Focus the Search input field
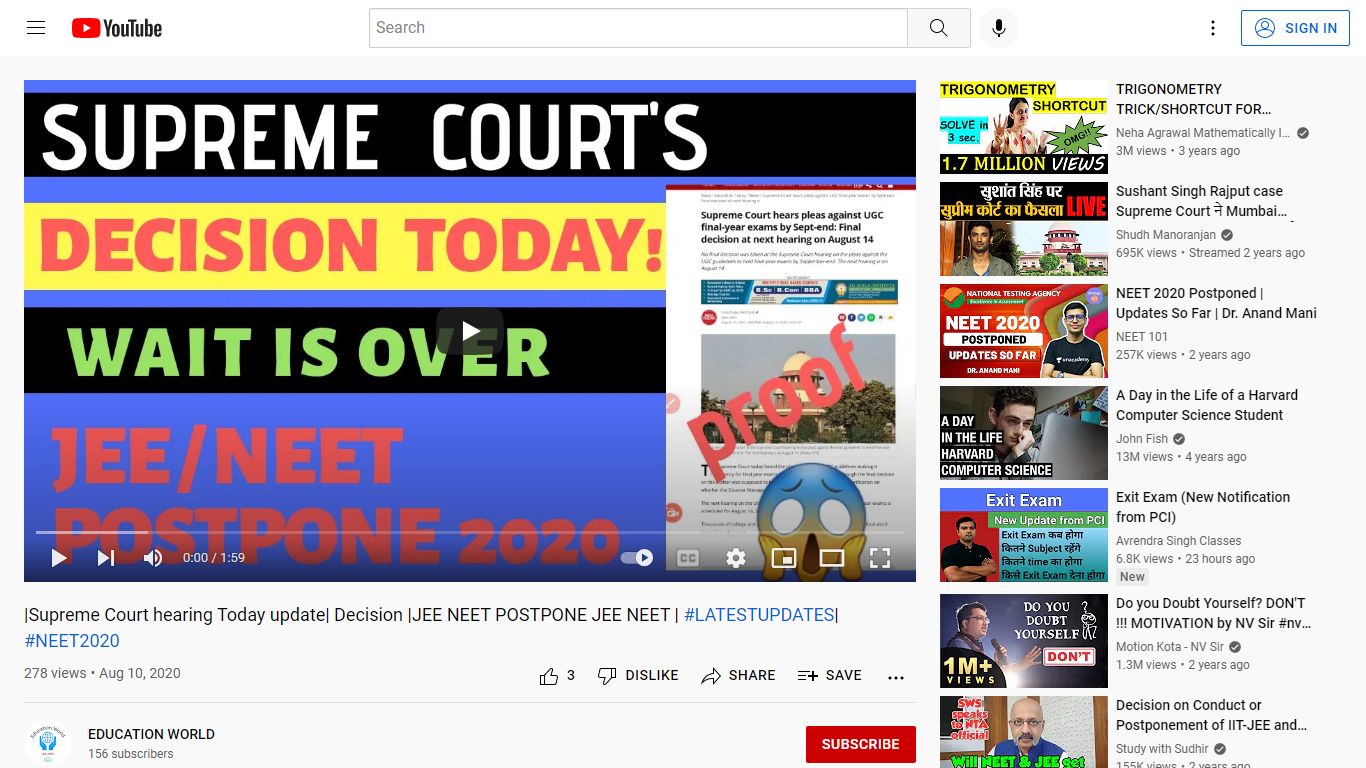Viewport: 1366px width, 768px height. [x=638, y=28]
